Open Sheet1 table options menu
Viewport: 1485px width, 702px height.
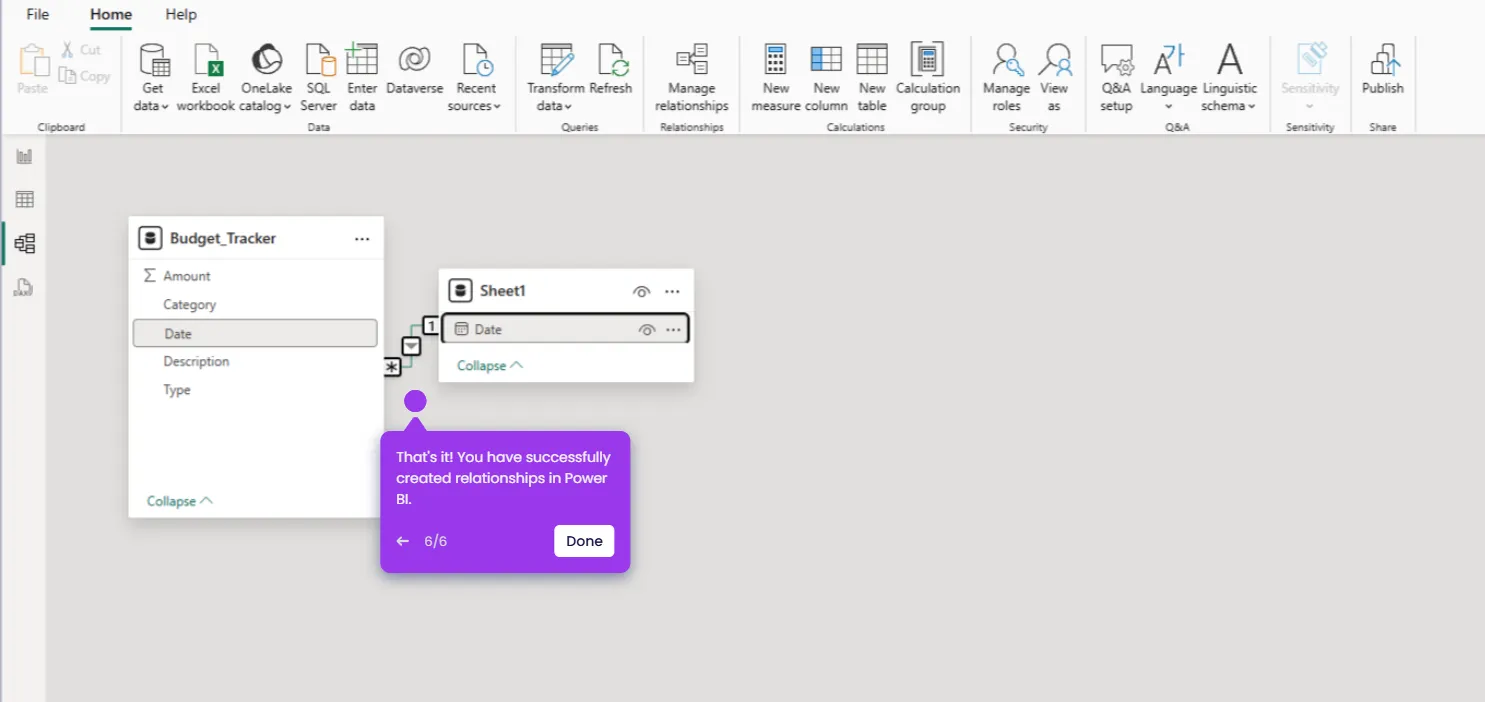click(672, 291)
